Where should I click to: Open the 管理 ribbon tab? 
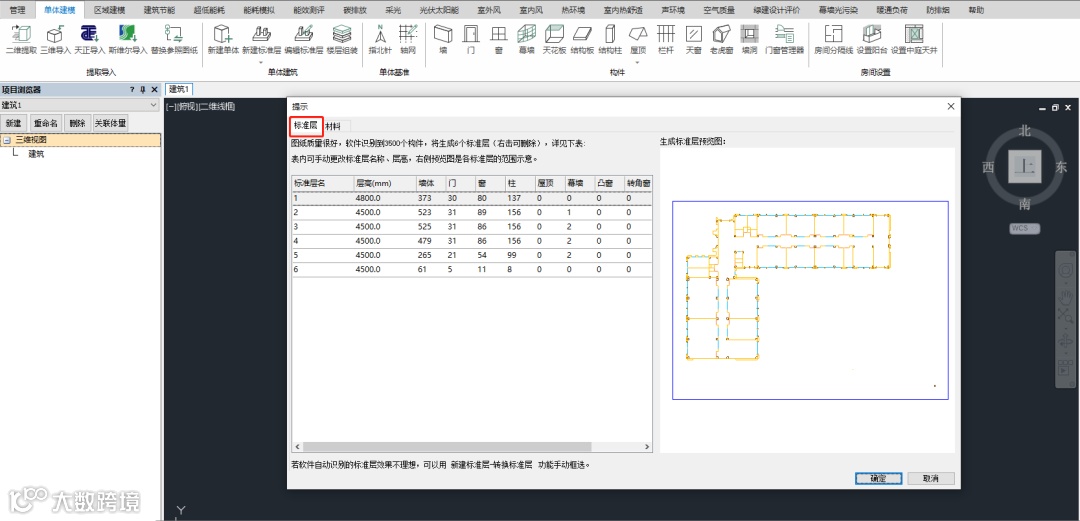[x=17, y=10]
